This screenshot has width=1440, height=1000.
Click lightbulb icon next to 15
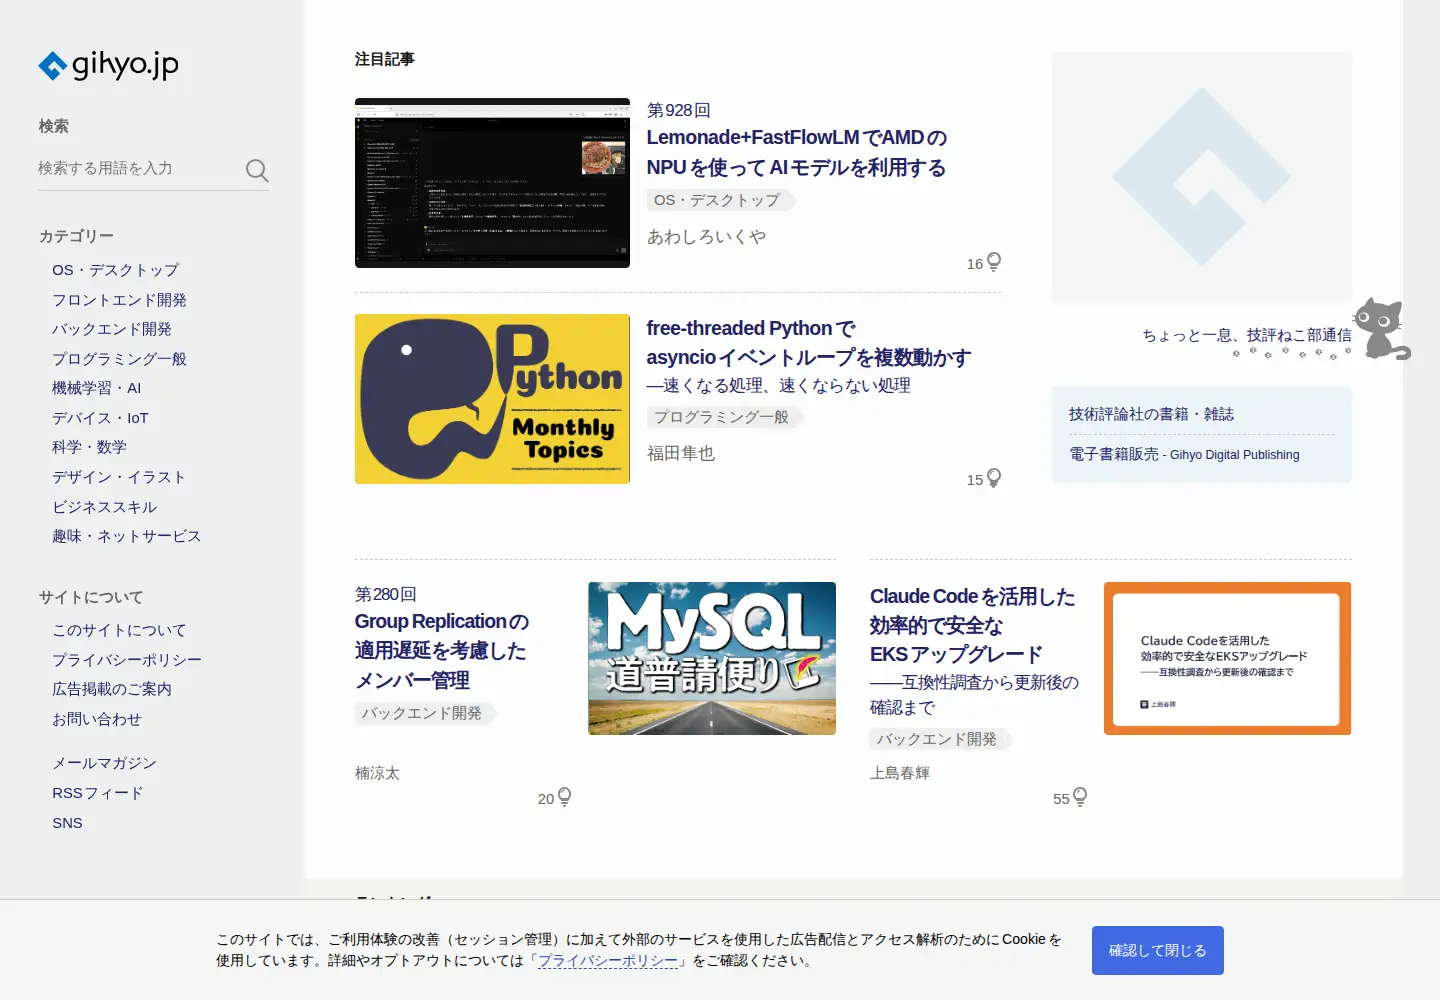click(x=994, y=478)
